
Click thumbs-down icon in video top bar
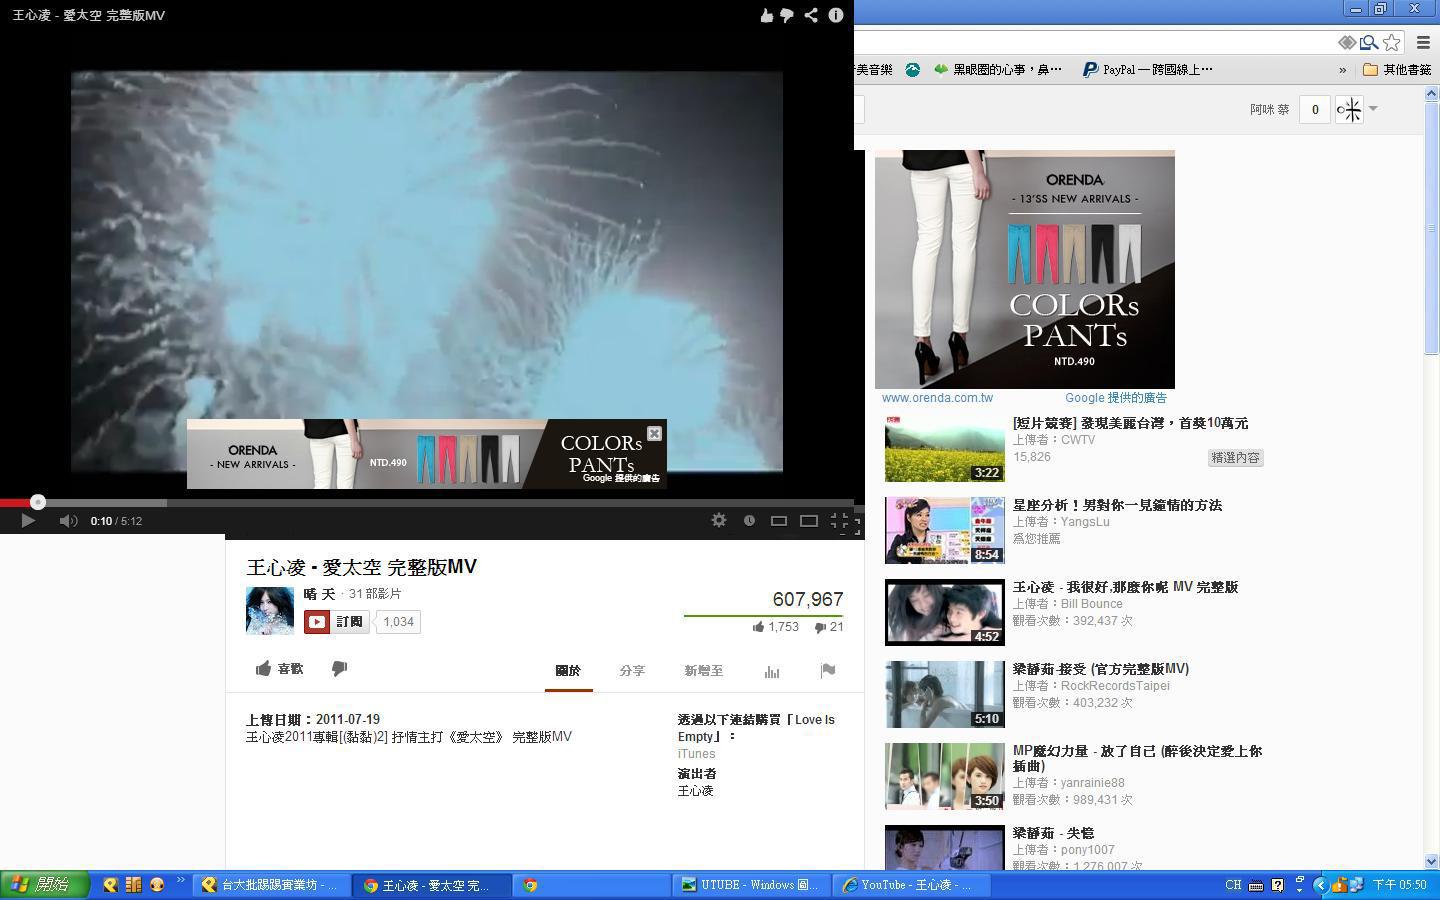(x=787, y=15)
